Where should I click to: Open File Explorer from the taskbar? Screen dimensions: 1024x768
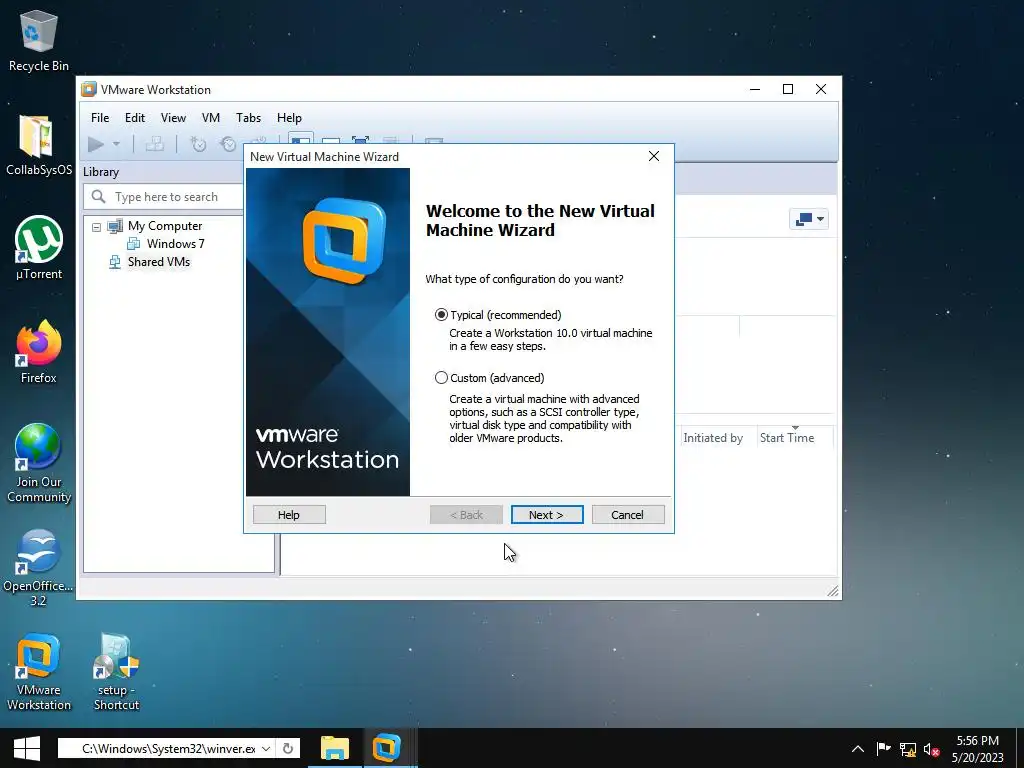click(335, 748)
